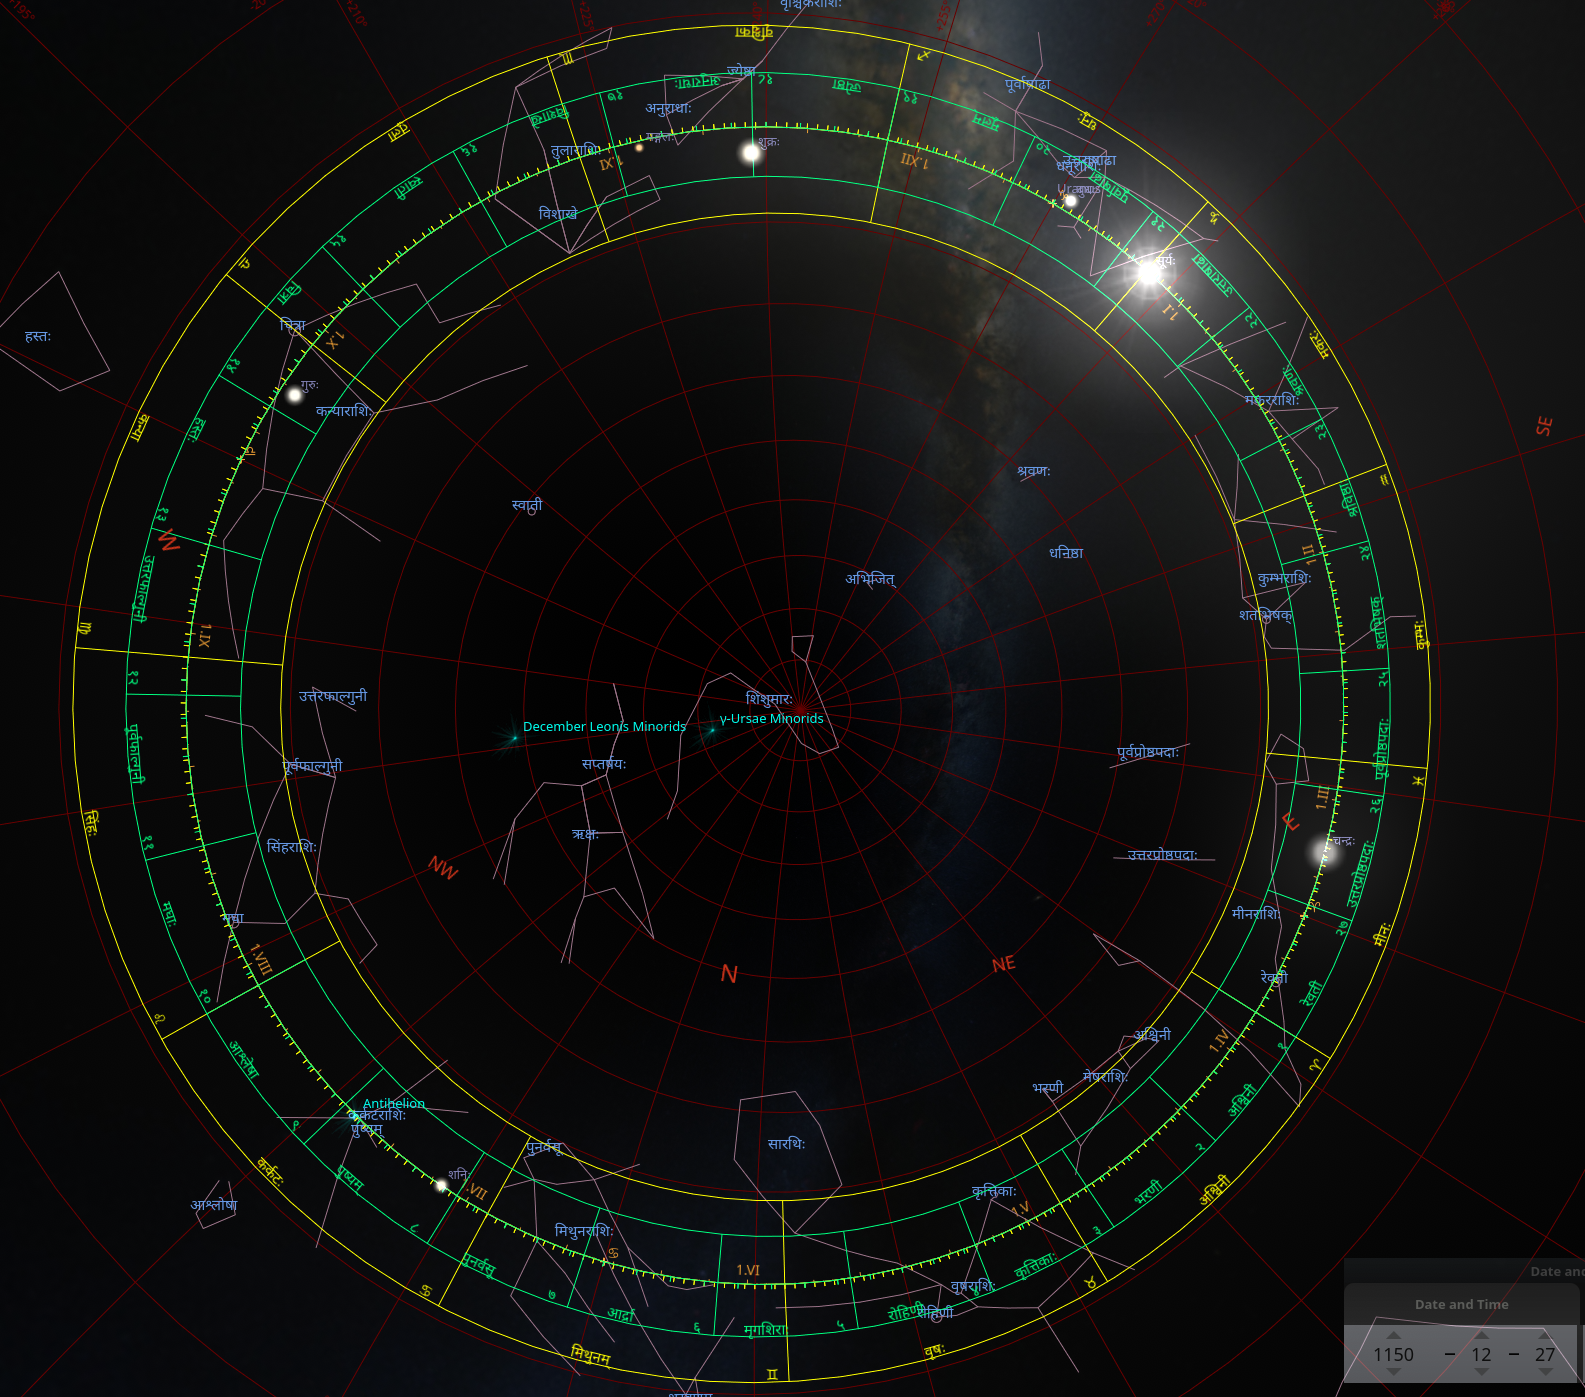1585x1397 pixels.
Task: Click the month up arrow above 12
Action: coord(1481,1335)
